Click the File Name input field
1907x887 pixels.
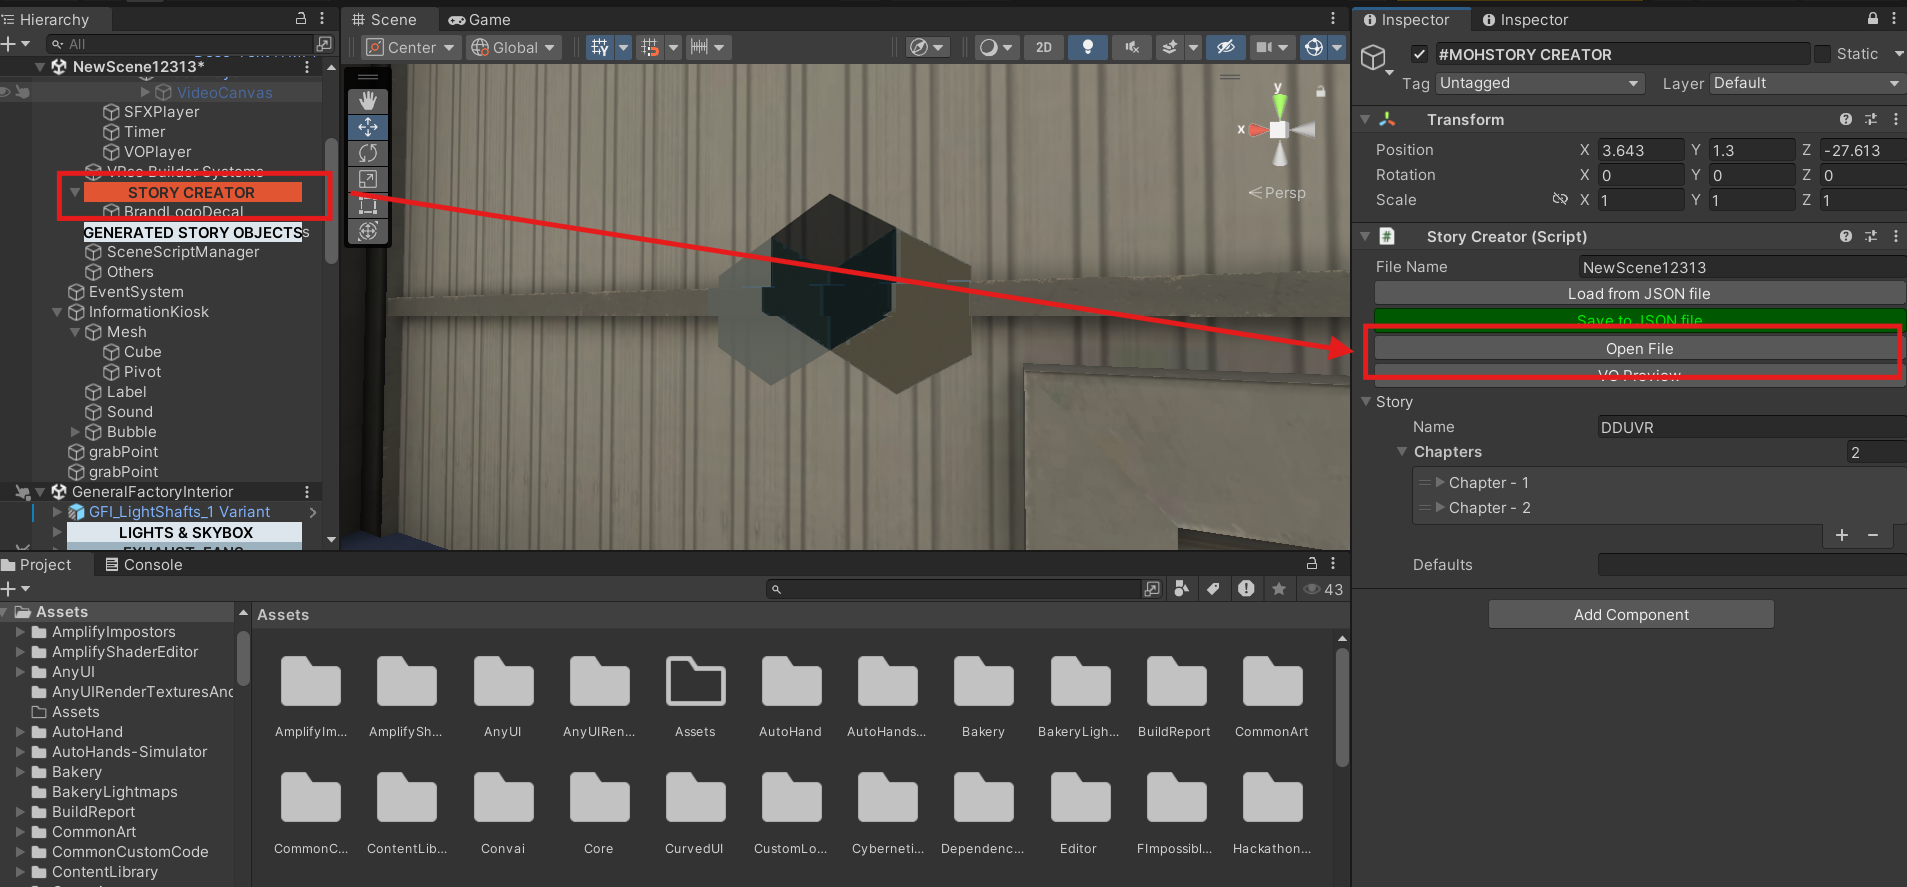(x=1740, y=267)
